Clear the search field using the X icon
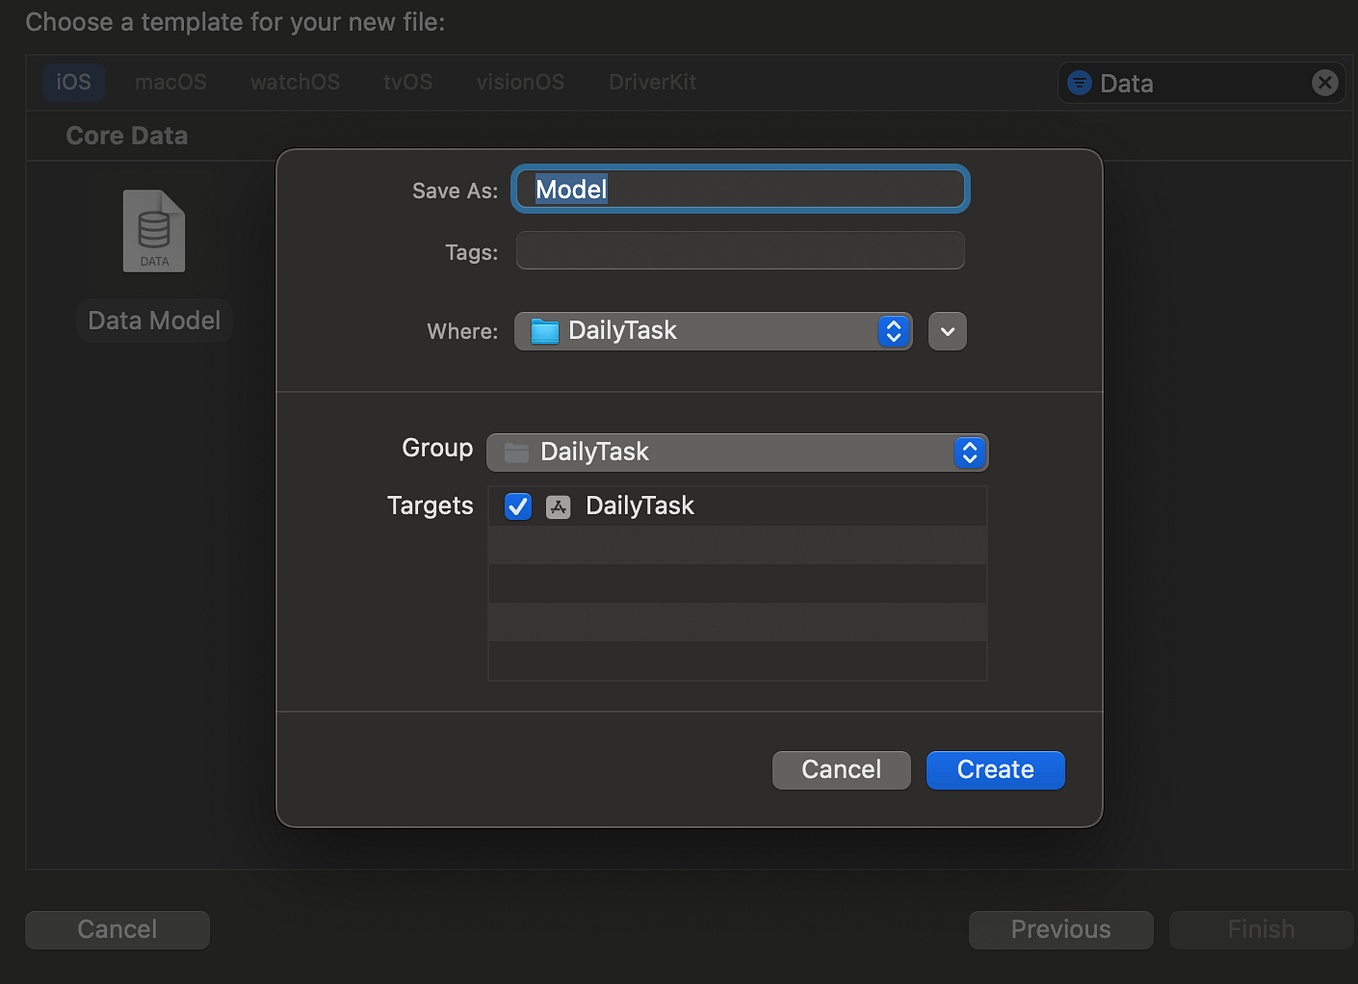This screenshot has height=984, width=1358. (x=1325, y=82)
